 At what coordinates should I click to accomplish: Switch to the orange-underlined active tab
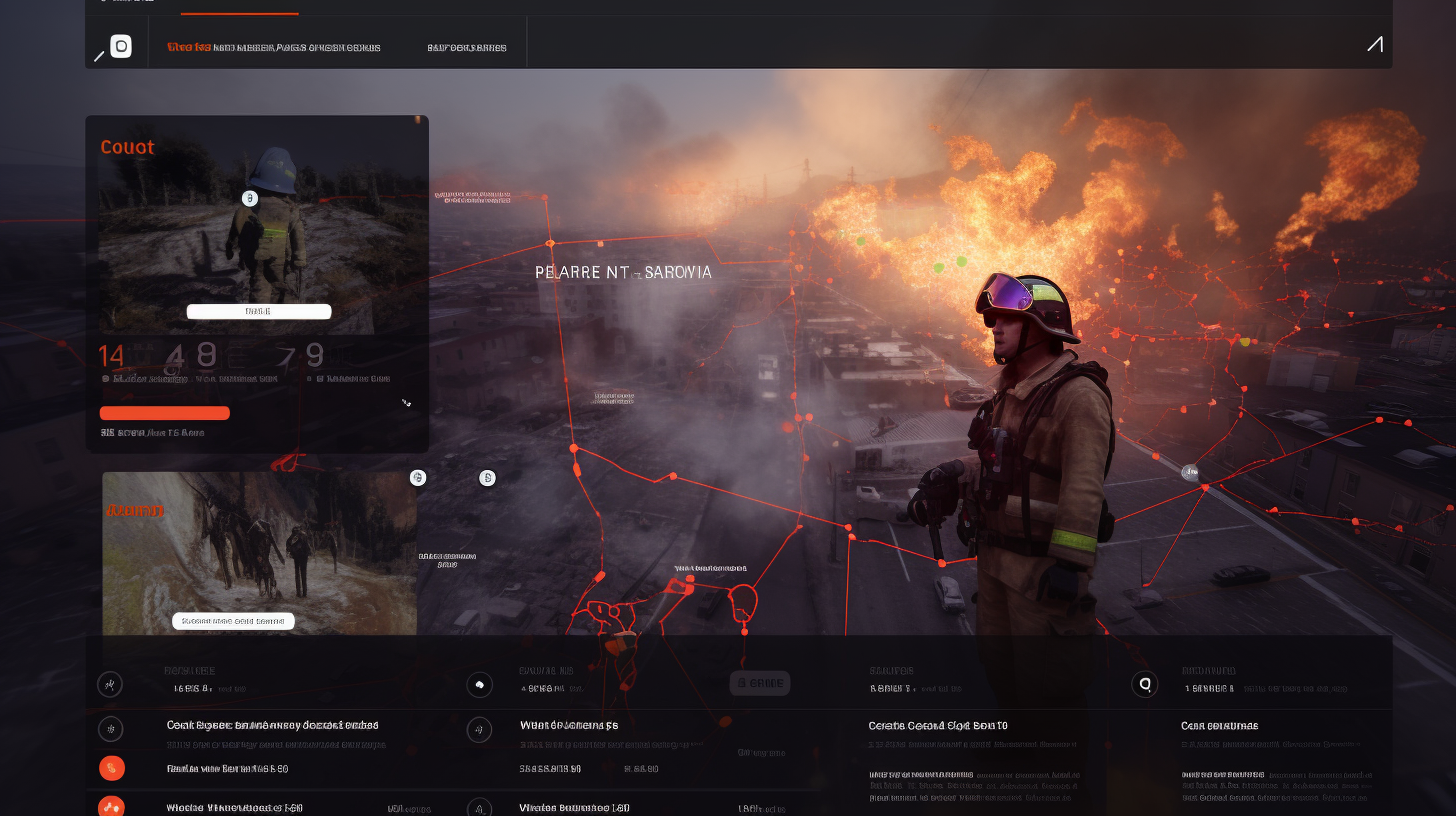[x=239, y=6]
